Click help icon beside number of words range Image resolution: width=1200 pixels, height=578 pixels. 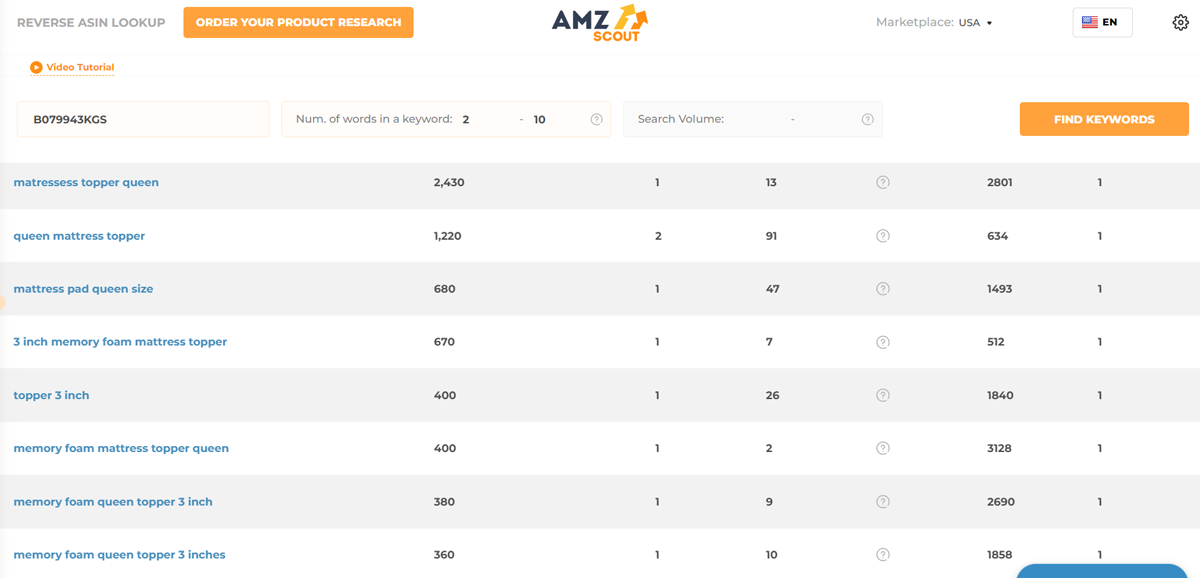point(597,119)
